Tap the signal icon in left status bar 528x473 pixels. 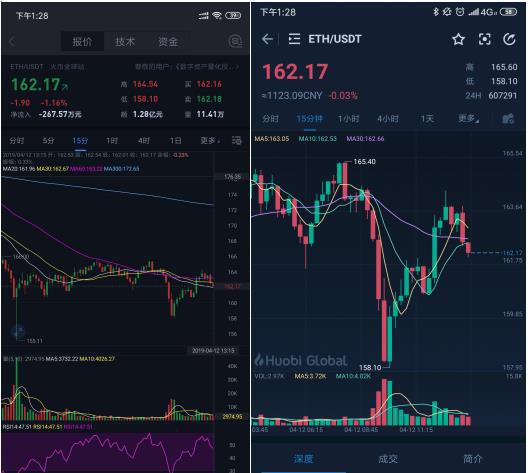point(203,15)
